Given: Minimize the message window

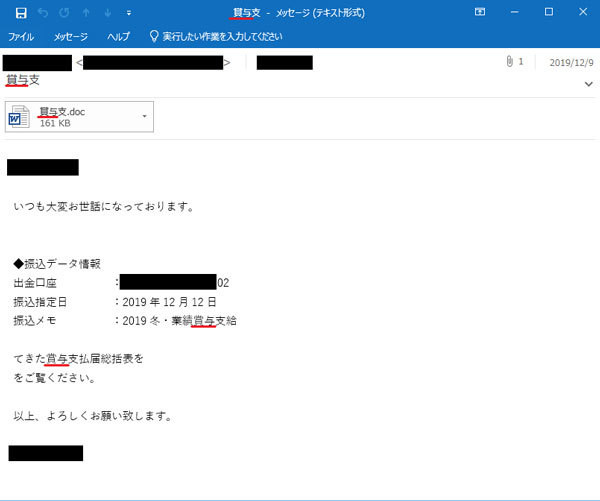Looking at the screenshot, I should click(x=515, y=12).
